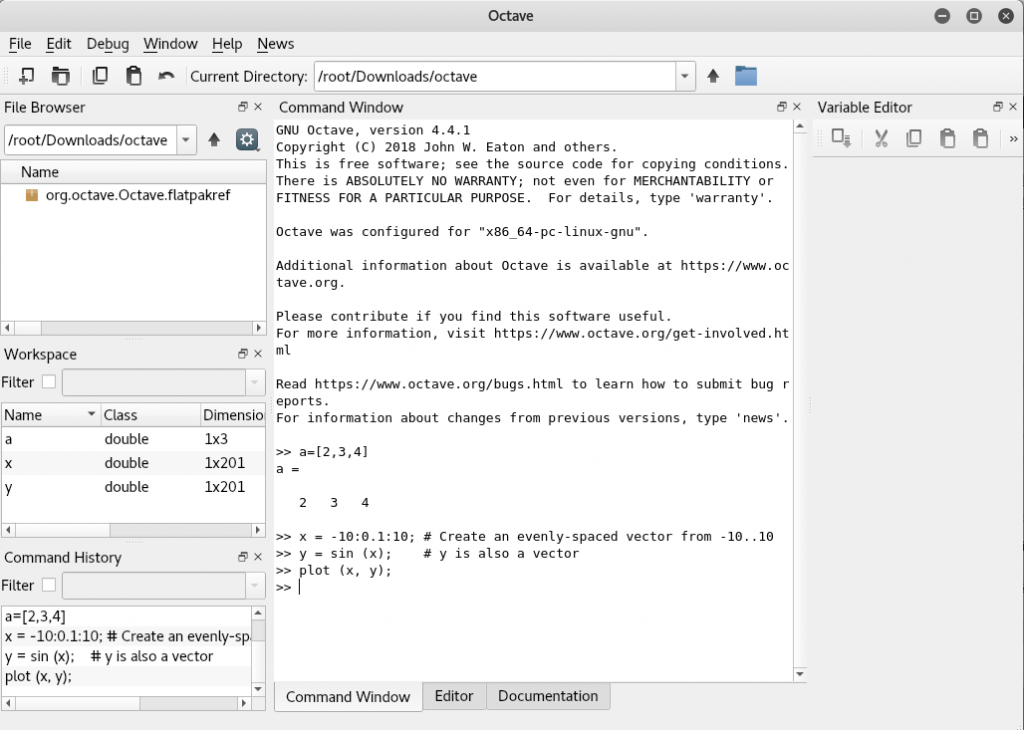Maximize the Octave window
This screenshot has width=1024, height=730.
(x=974, y=16)
